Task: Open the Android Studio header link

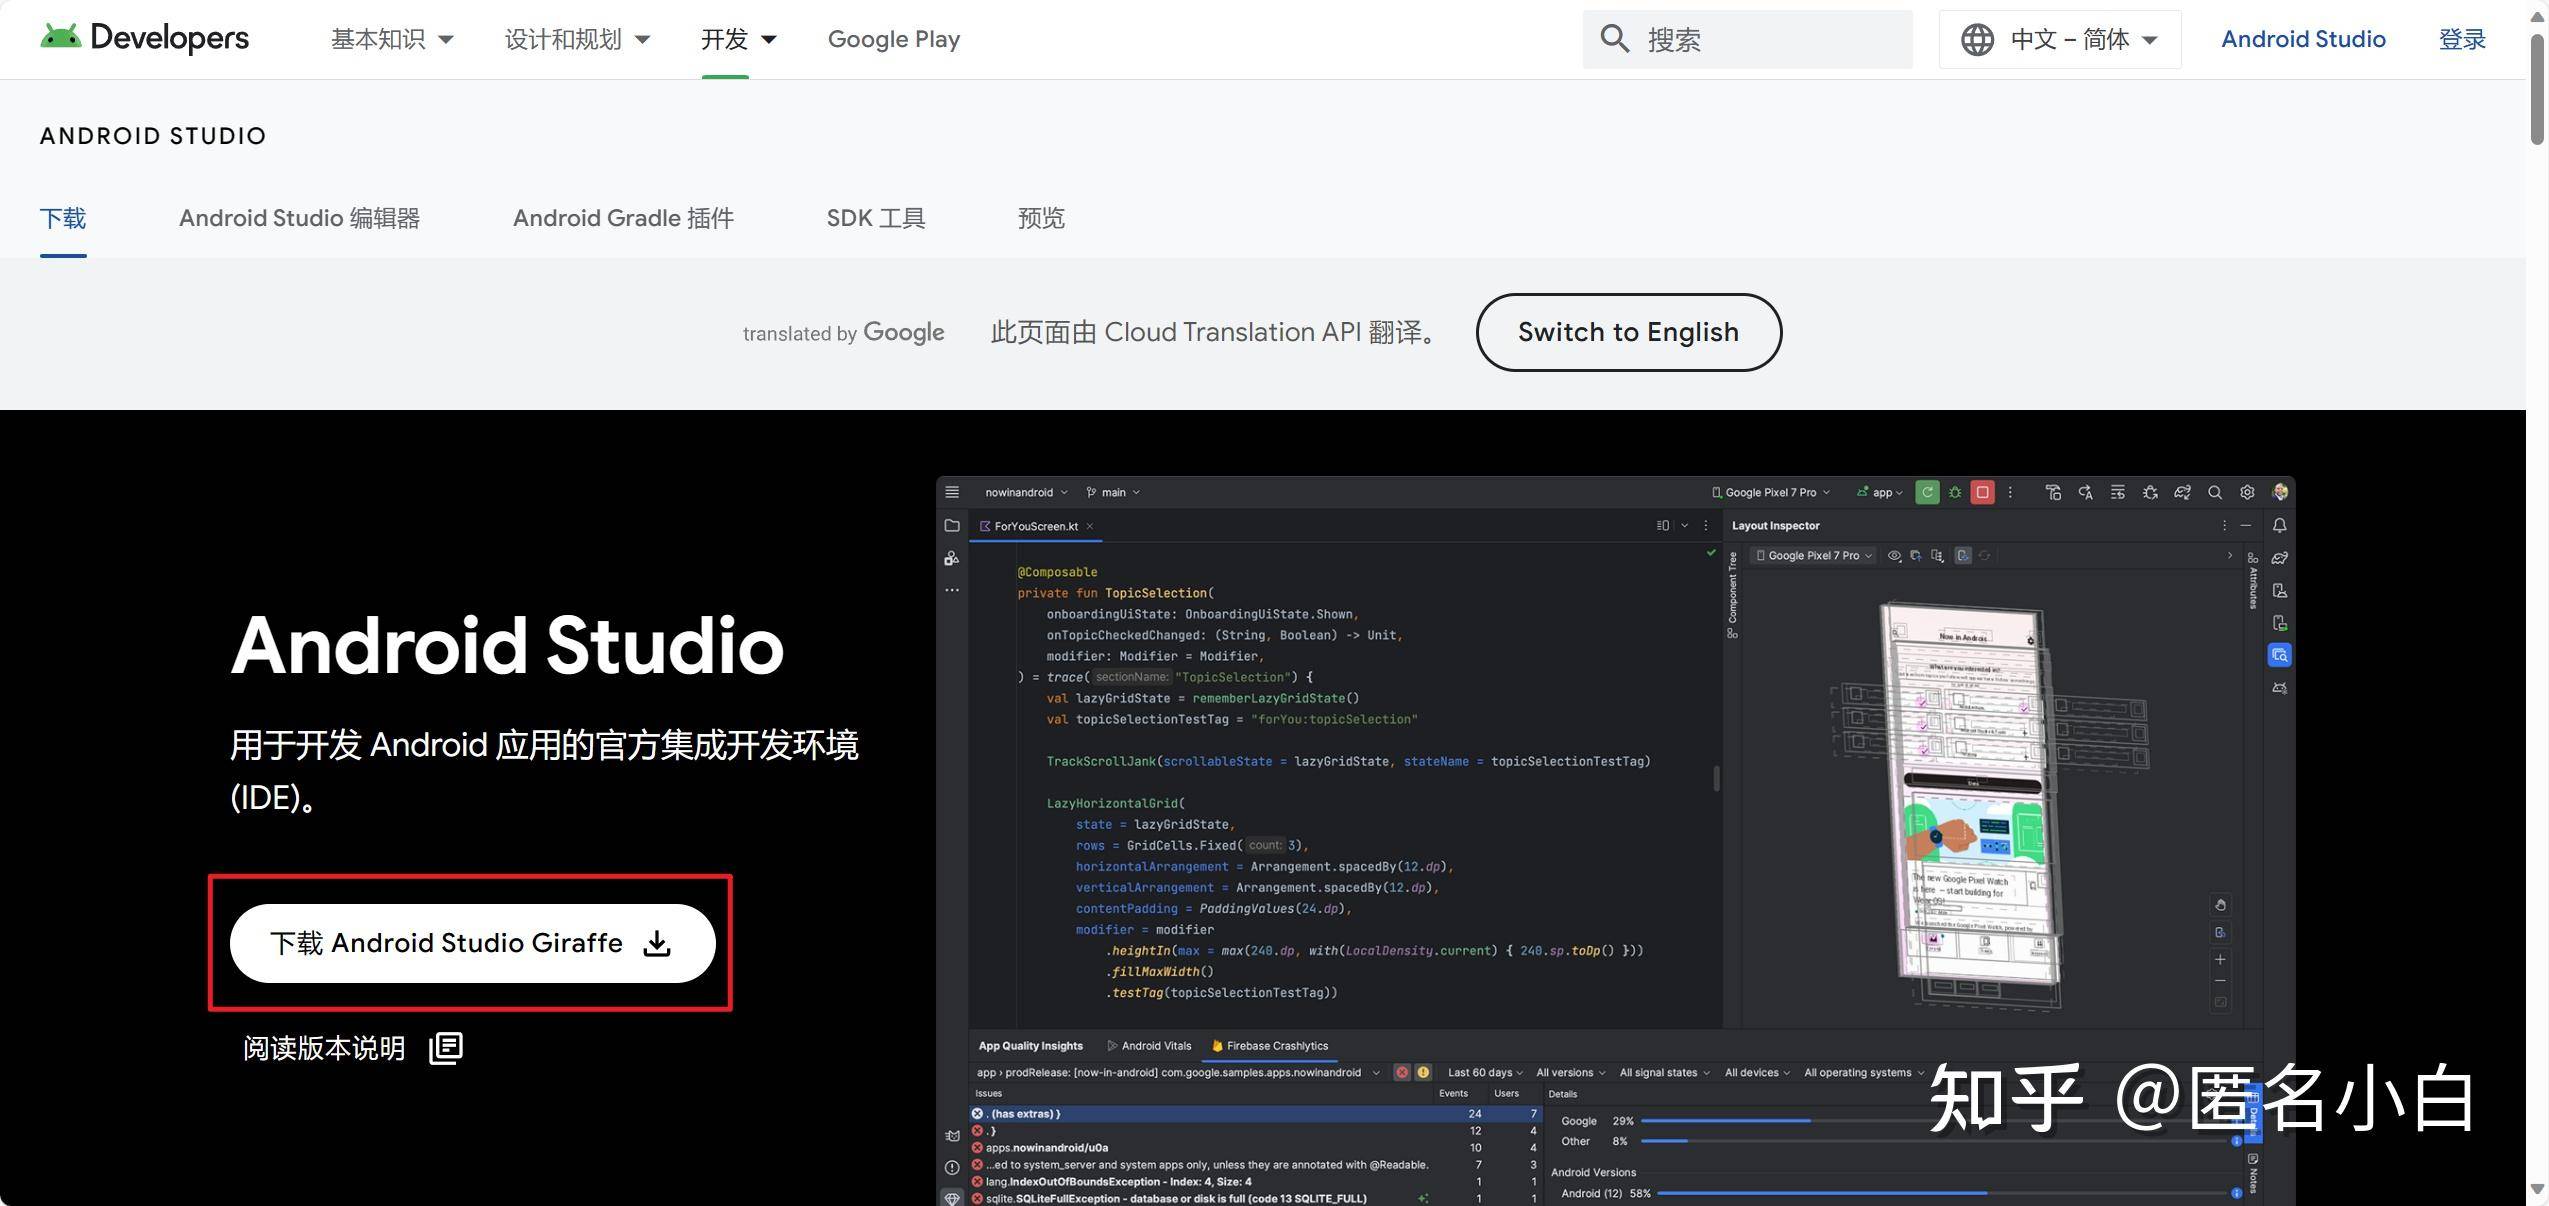Action: point(2303,39)
